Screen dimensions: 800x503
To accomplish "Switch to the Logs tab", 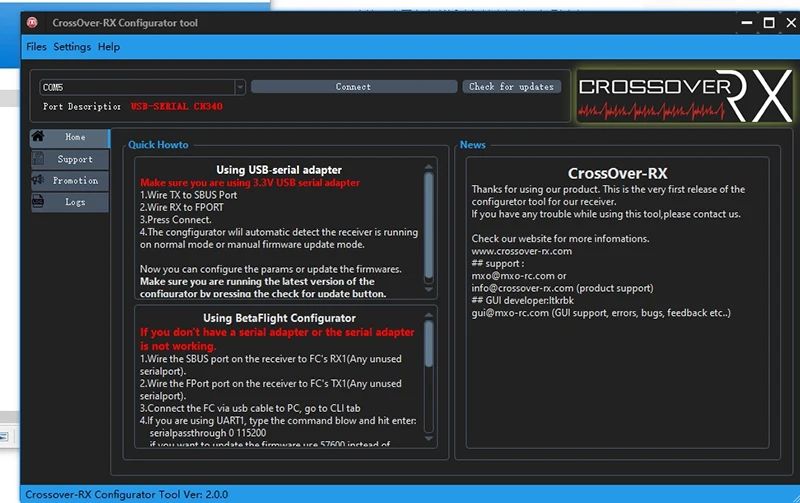I will (x=70, y=202).
